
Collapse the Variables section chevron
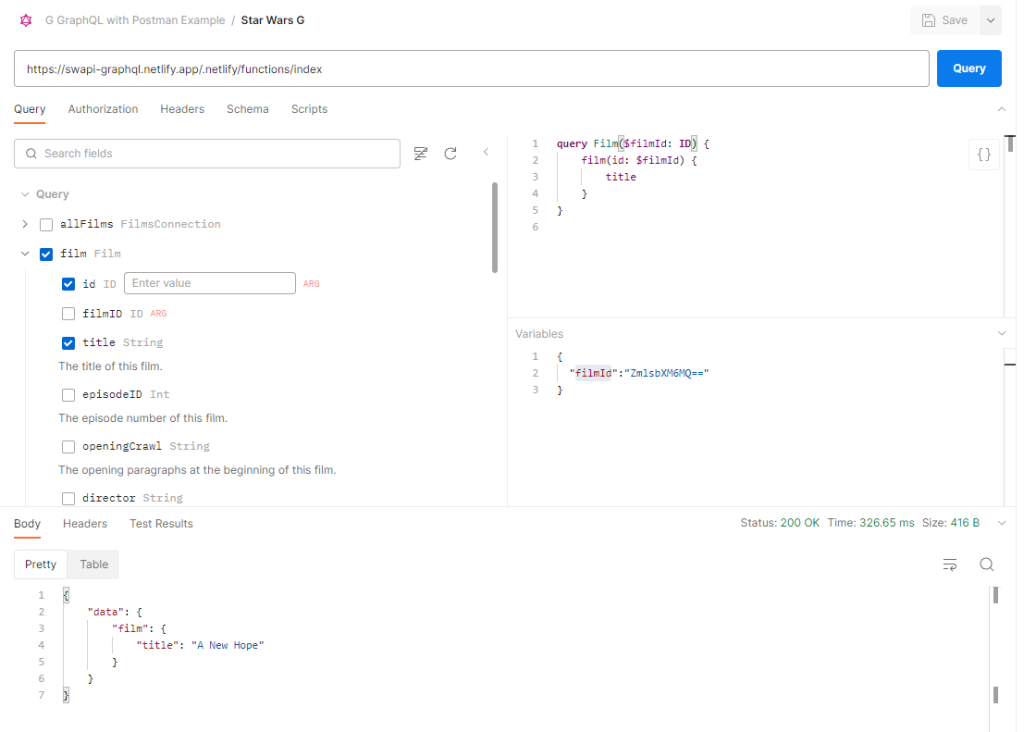pos(1003,333)
